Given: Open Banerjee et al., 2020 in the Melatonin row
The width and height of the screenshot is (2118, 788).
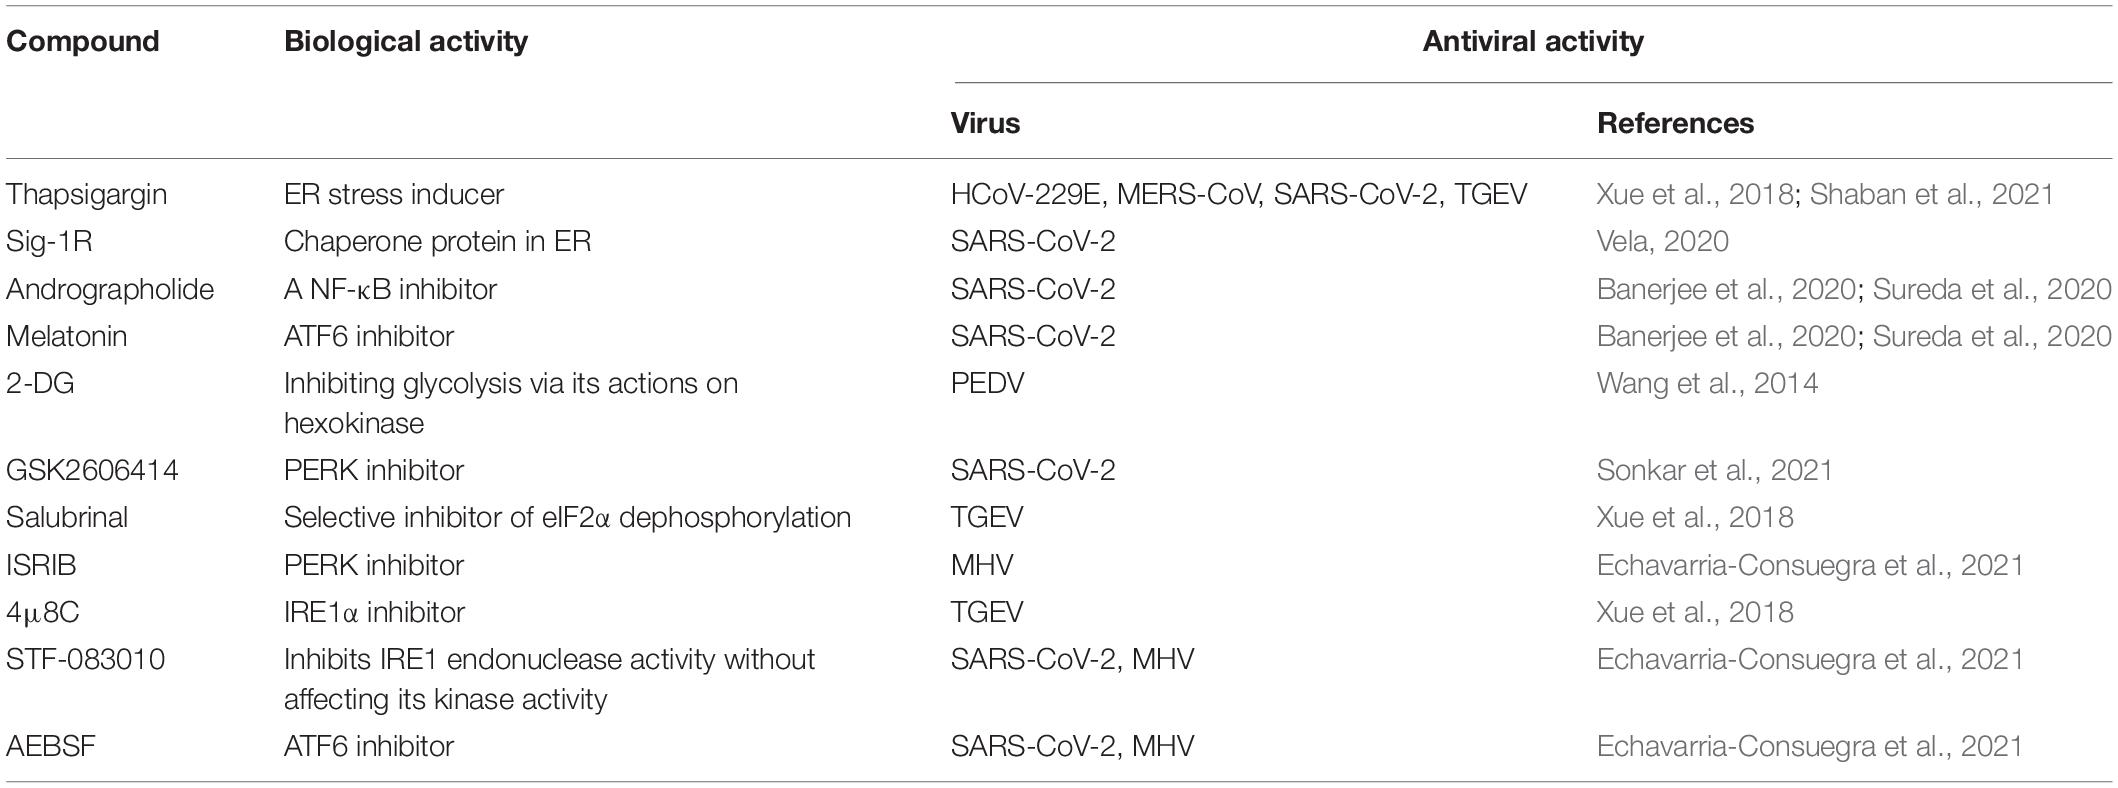Looking at the screenshot, I should (1726, 336).
